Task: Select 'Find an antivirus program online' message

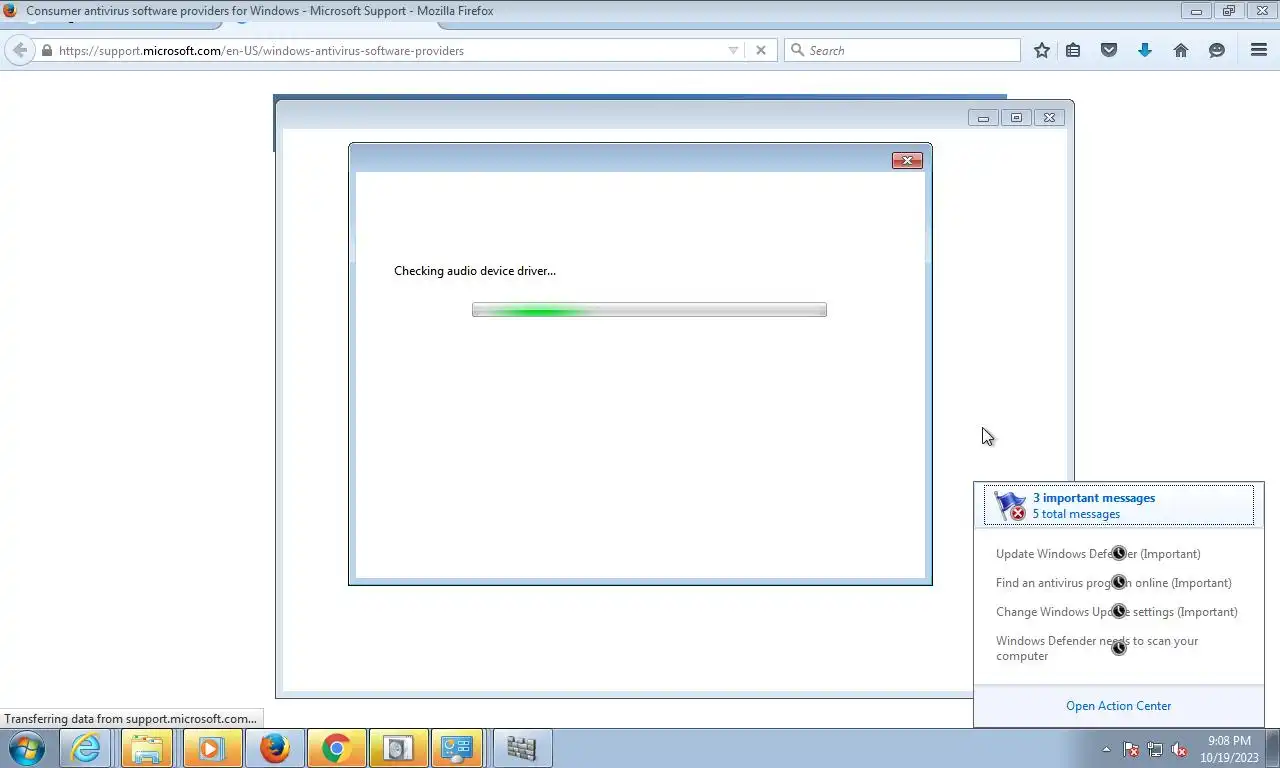Action: 1114,583
